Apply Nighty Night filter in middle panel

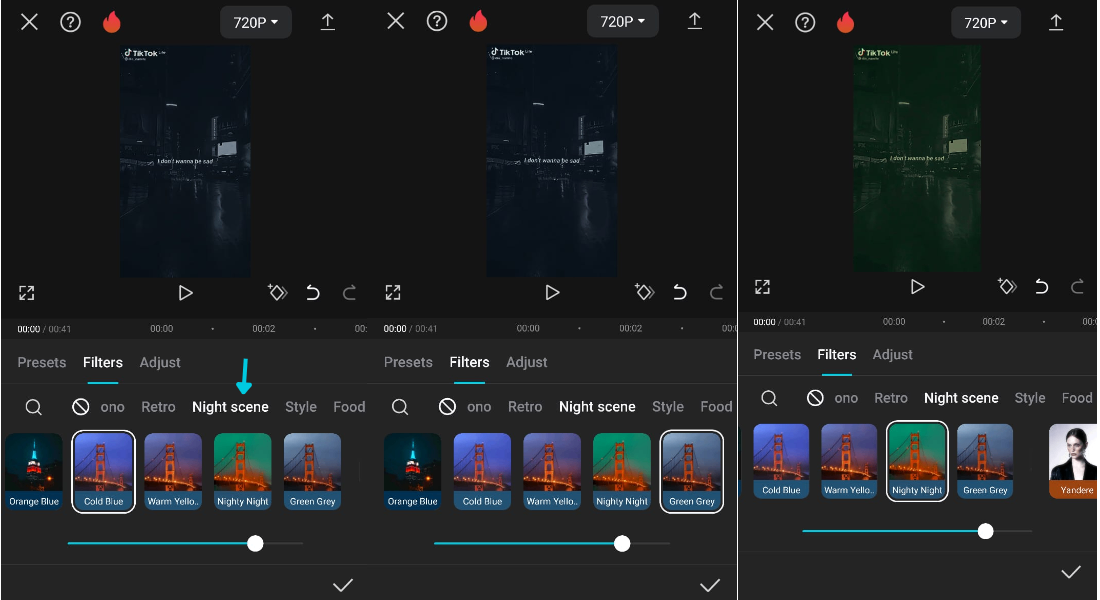(x=622, y=471)
